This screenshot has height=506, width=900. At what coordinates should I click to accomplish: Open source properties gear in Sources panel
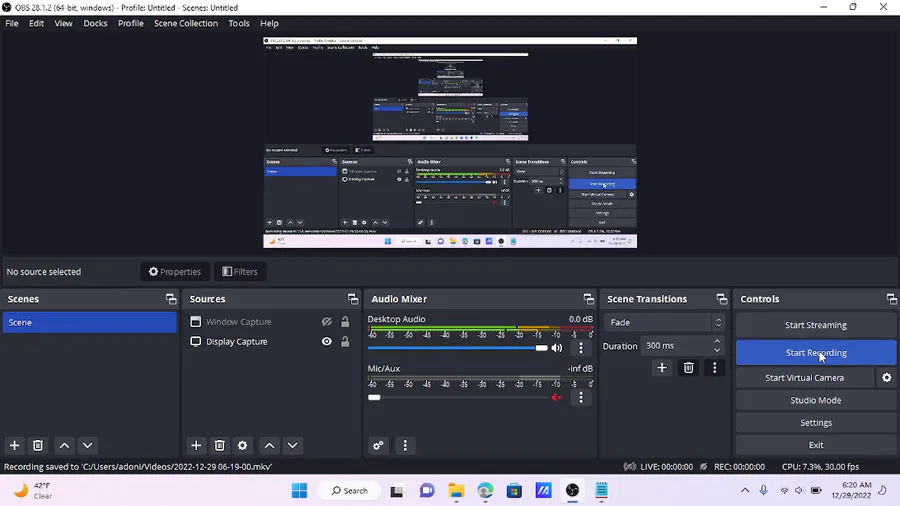pyautogui.click(x=242, y=445)
